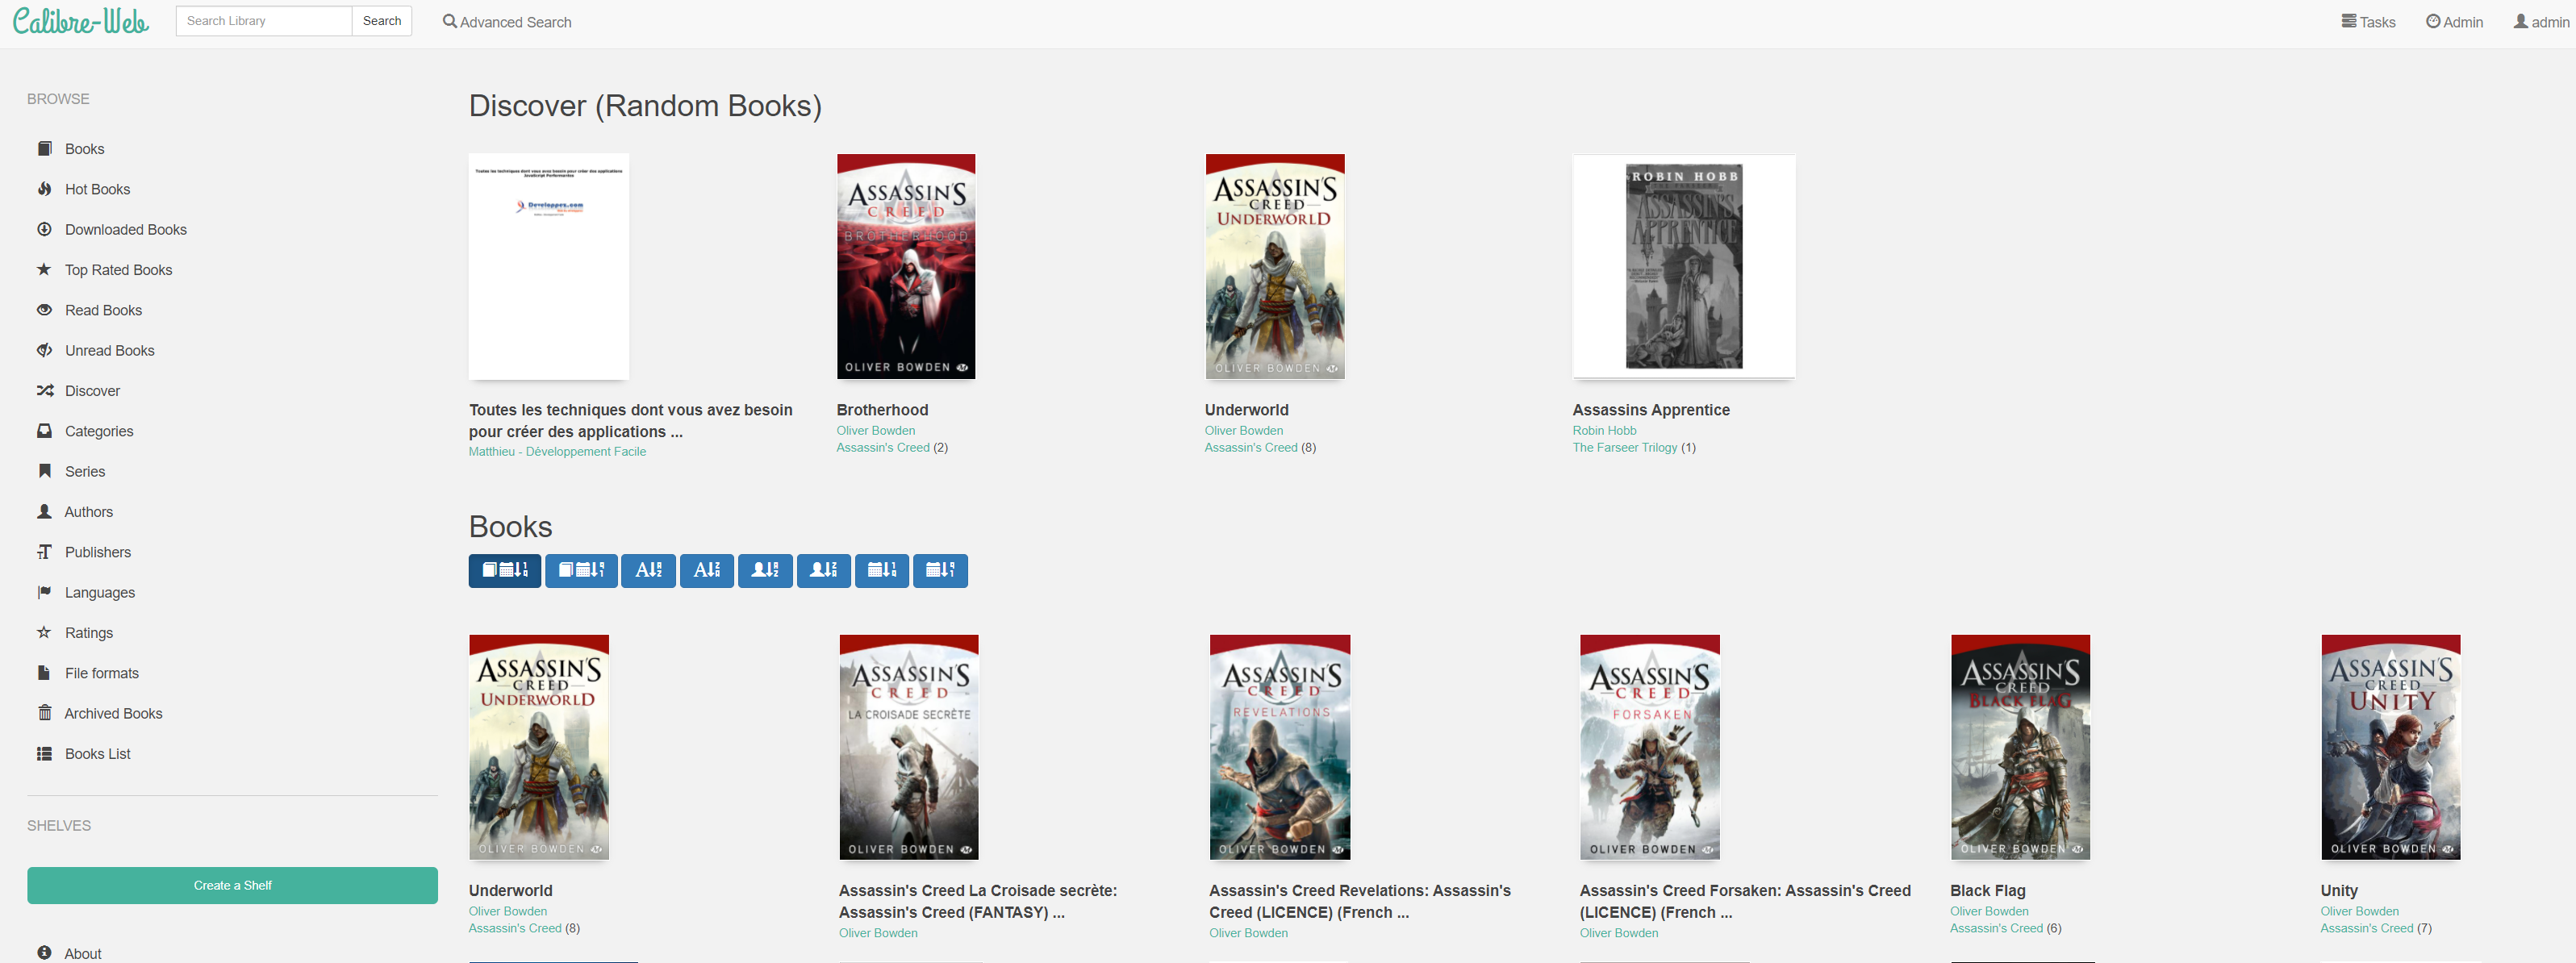The height and width of the screenshot is (963, 2576).
Task: Open Publishers via the text-size icon
Action: [x=44, y=552]
